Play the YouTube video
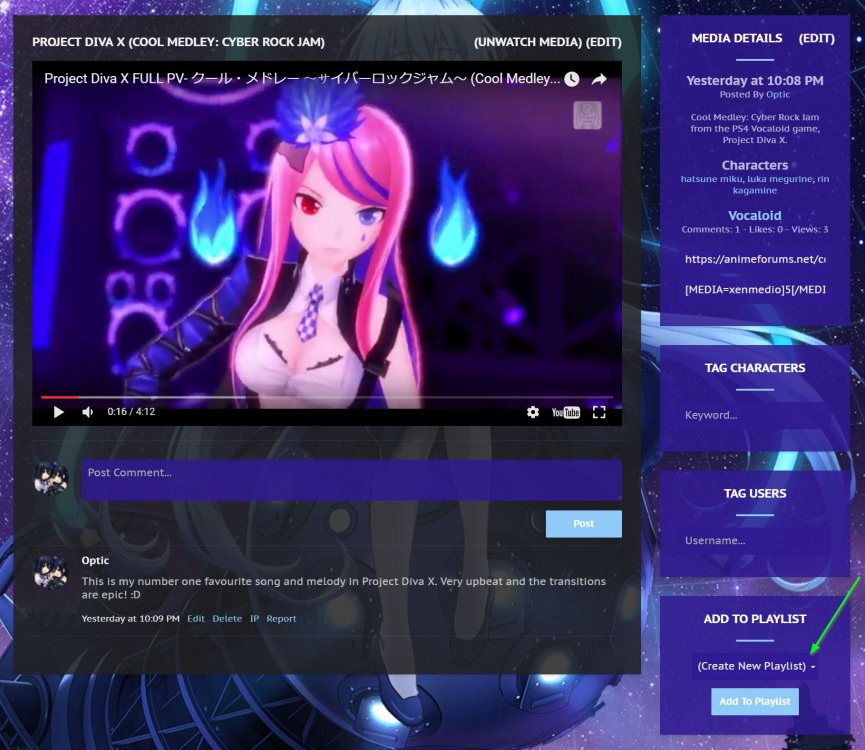The width and height of the screenshot is (865, 750). pyautogui.click(x=58, y=412)
